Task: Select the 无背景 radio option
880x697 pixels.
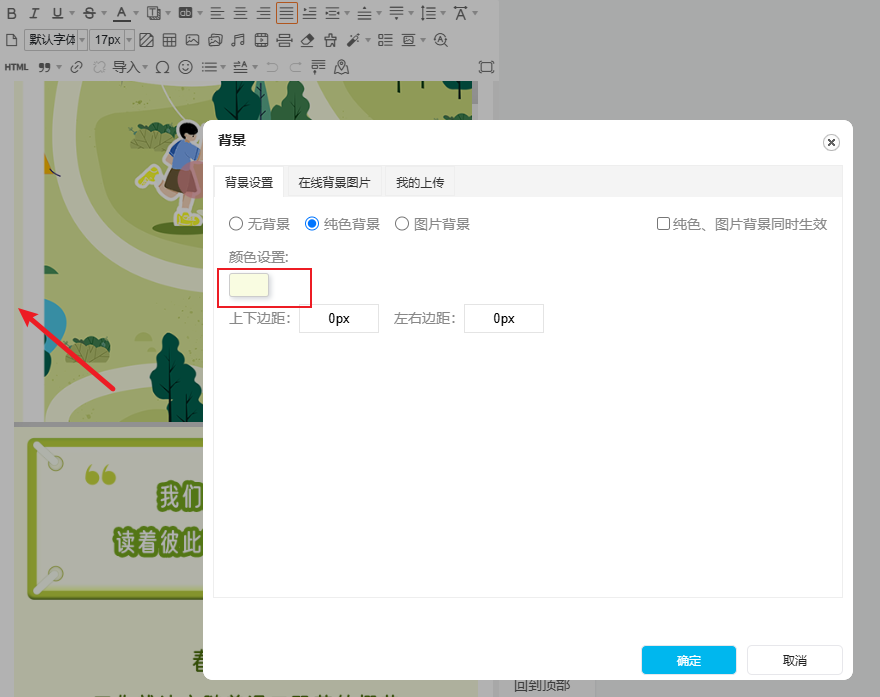Action: 236,224
